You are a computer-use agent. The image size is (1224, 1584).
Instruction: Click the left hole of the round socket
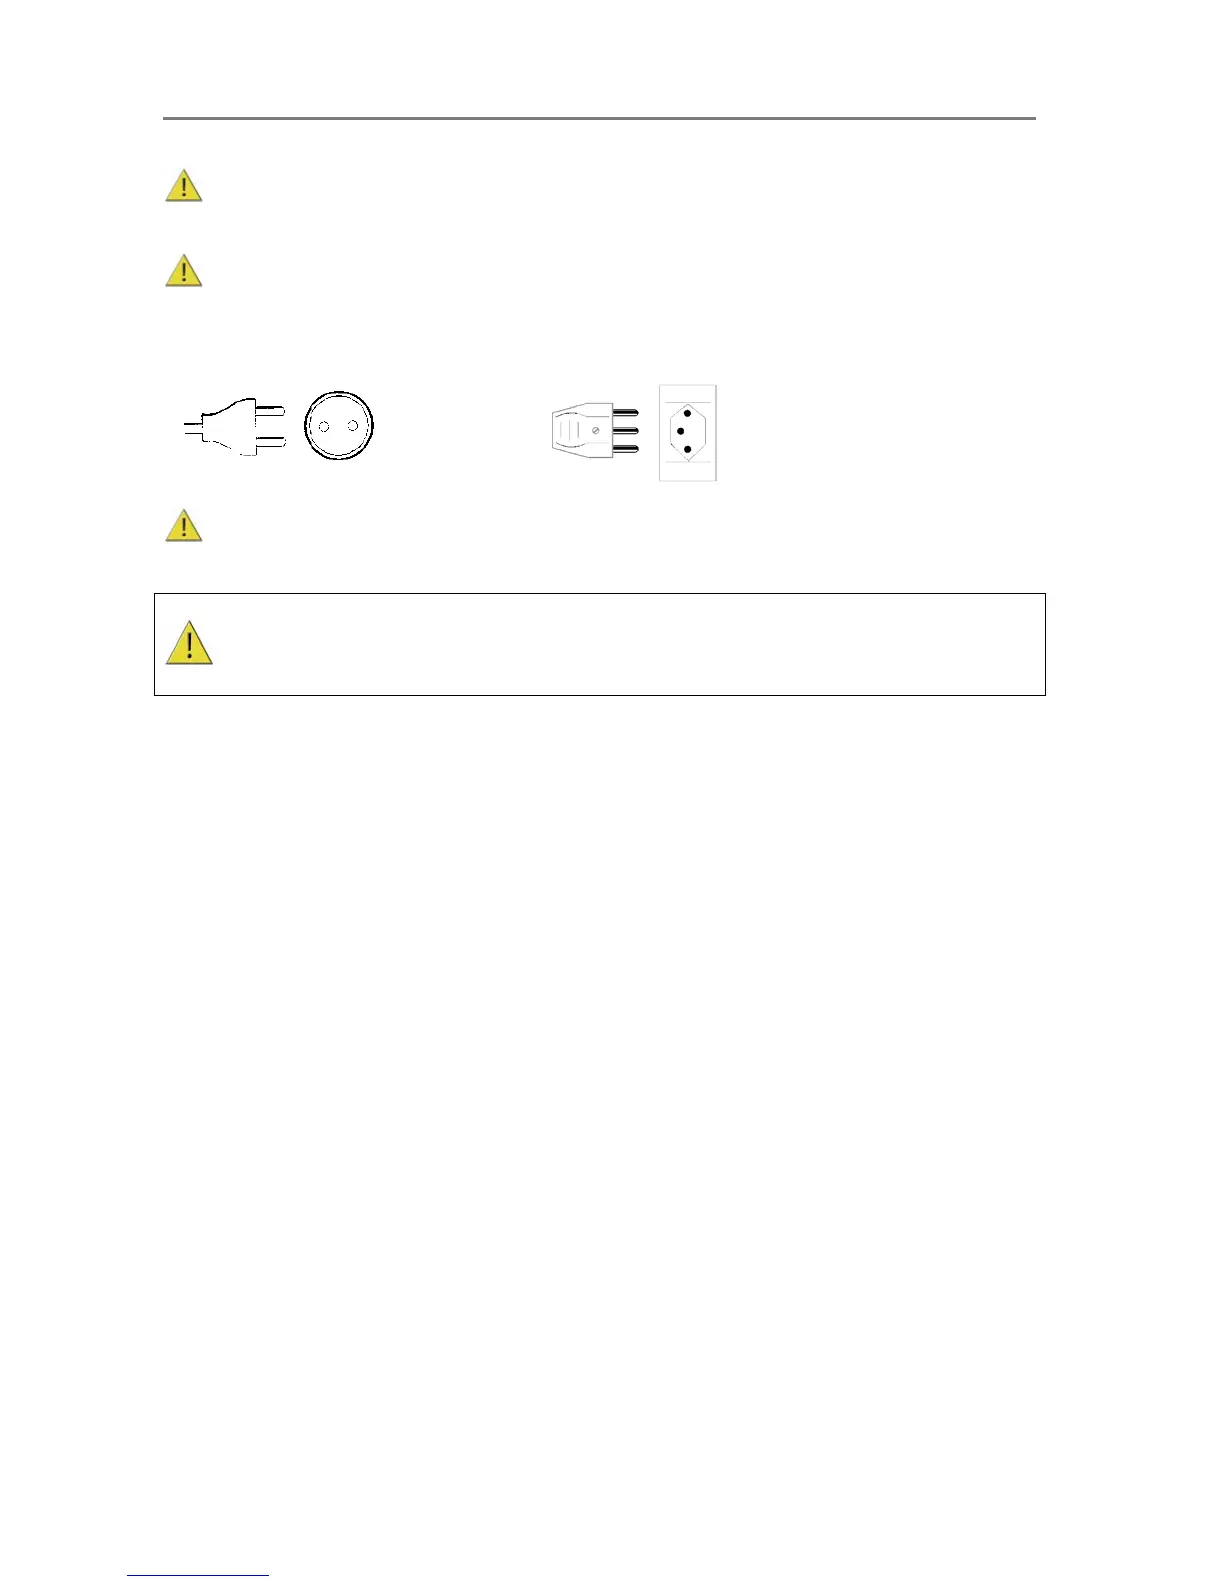(324, 426)
